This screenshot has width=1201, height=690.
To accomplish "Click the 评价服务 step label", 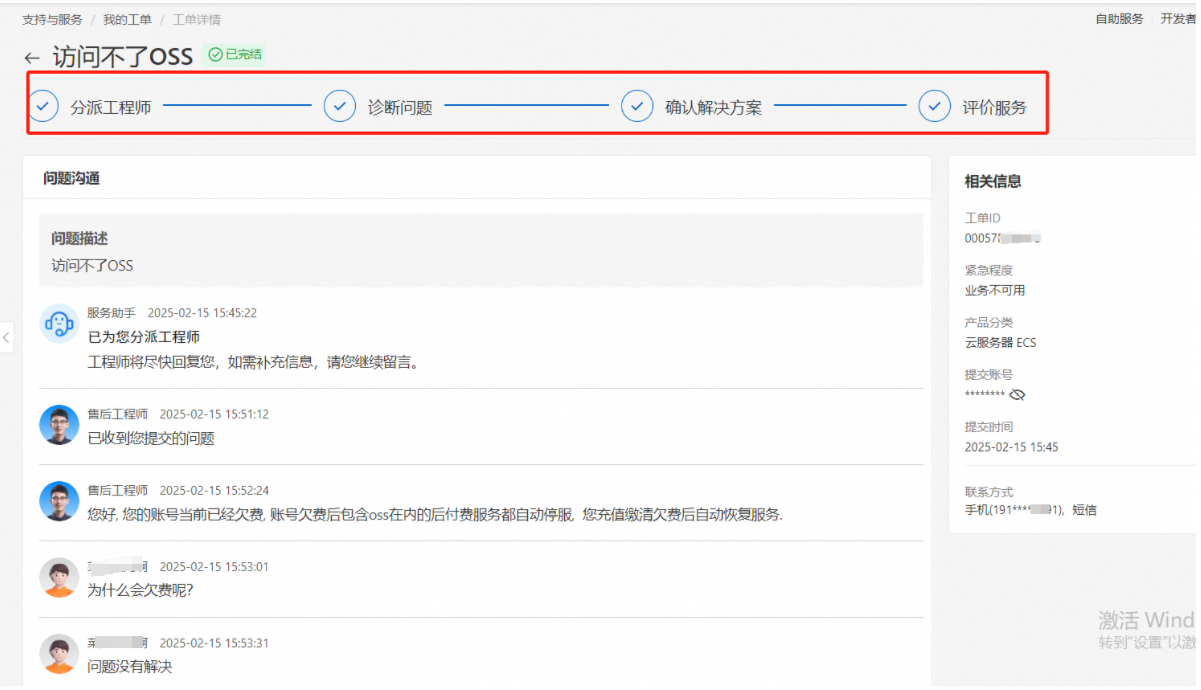I will (994, 107).
